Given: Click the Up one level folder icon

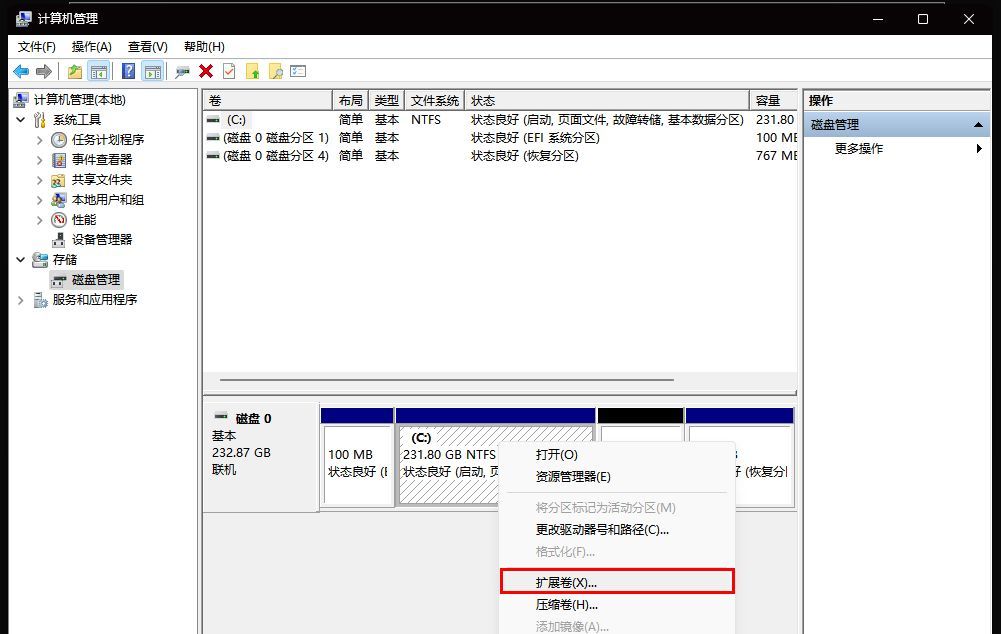Looking at the screenshot, I should 75,72.
